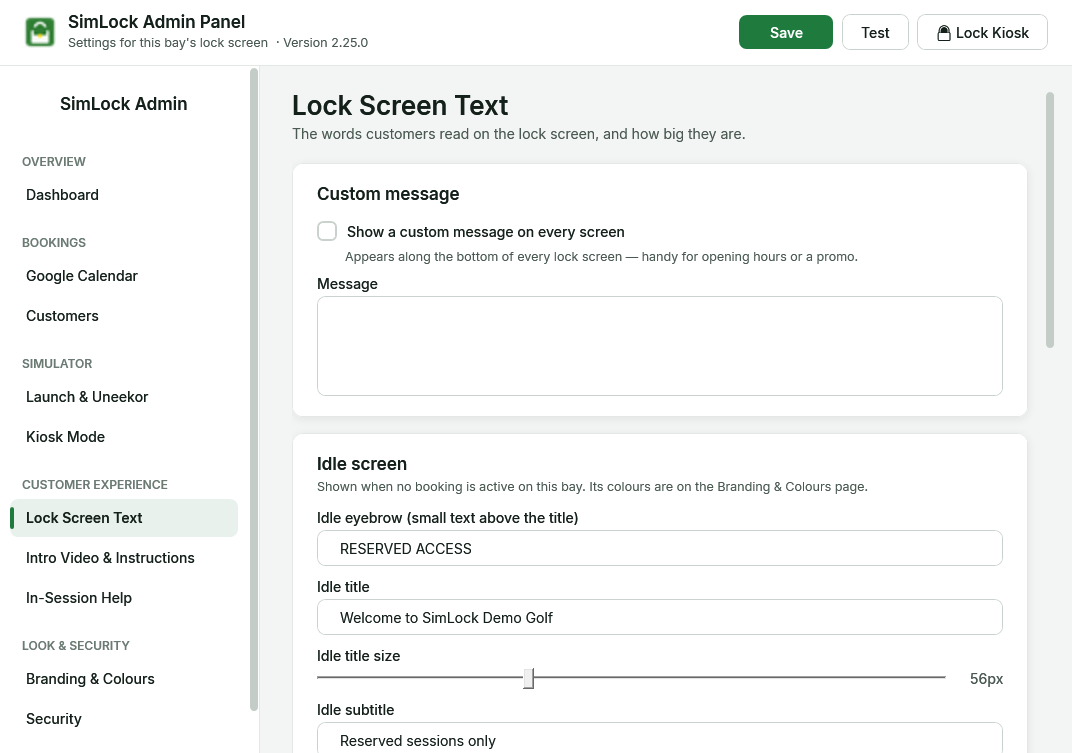This screenshot has width=1072, height=753.
Task: Edit the Idle title input field
Action: [660, 618]
